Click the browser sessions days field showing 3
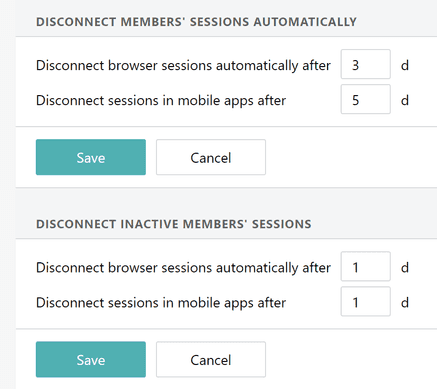 click(365, 64)
